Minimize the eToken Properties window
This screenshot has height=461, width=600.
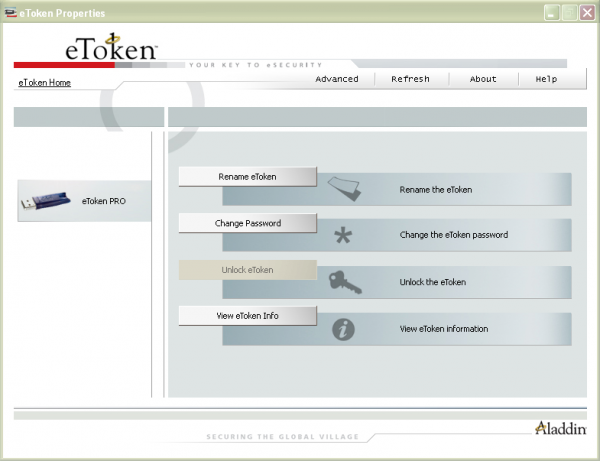551,13
